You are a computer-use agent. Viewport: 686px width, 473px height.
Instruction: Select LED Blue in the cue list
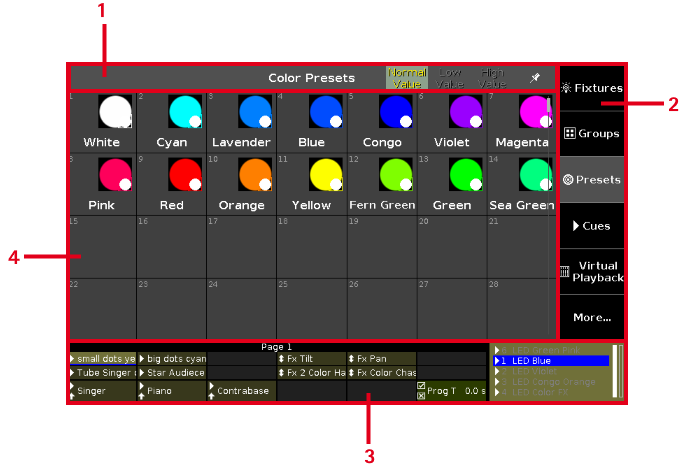[551, 360]
